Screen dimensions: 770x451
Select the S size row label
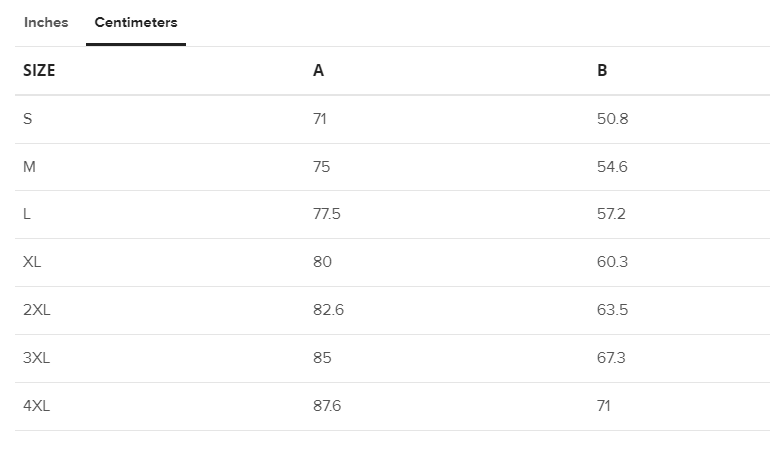28,119
